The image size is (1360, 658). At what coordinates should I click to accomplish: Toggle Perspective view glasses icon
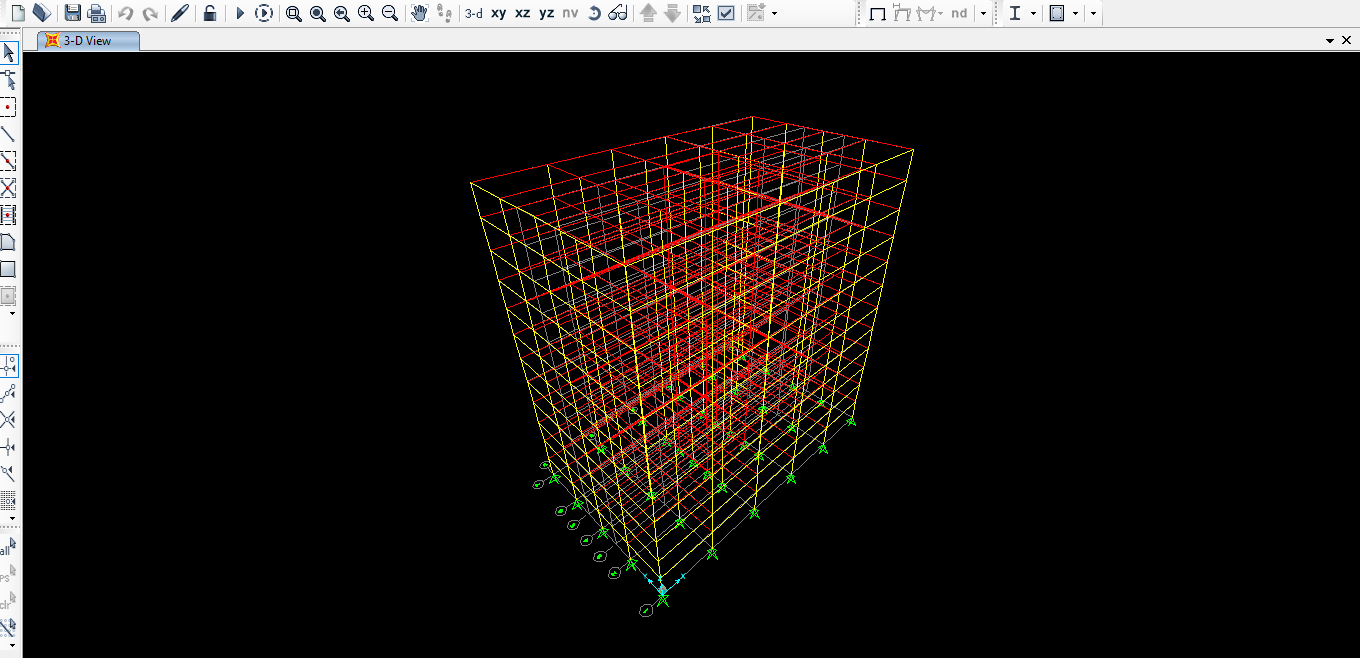[x=618, y=13]
